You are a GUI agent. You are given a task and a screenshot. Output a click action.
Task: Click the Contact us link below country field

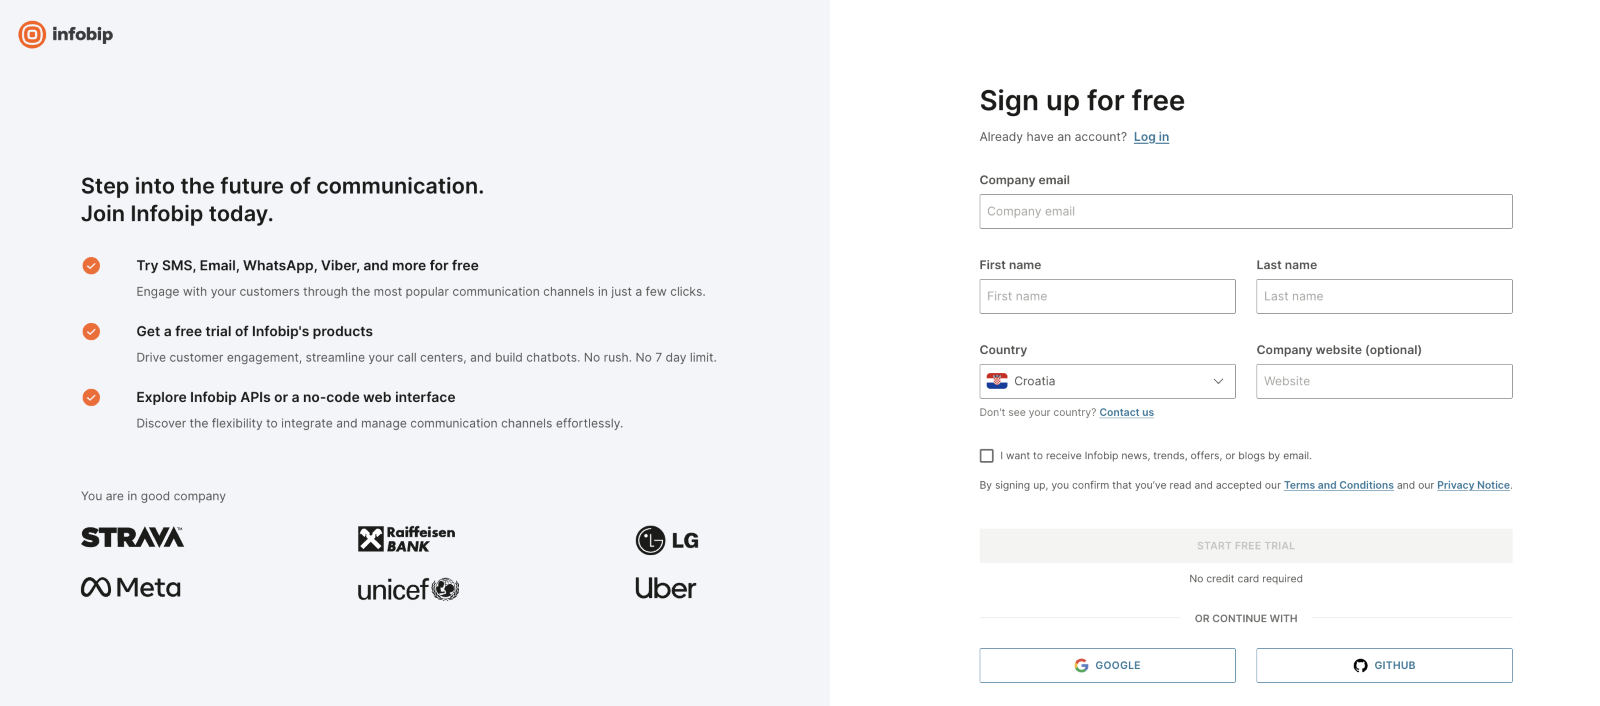click(1126, 412)
